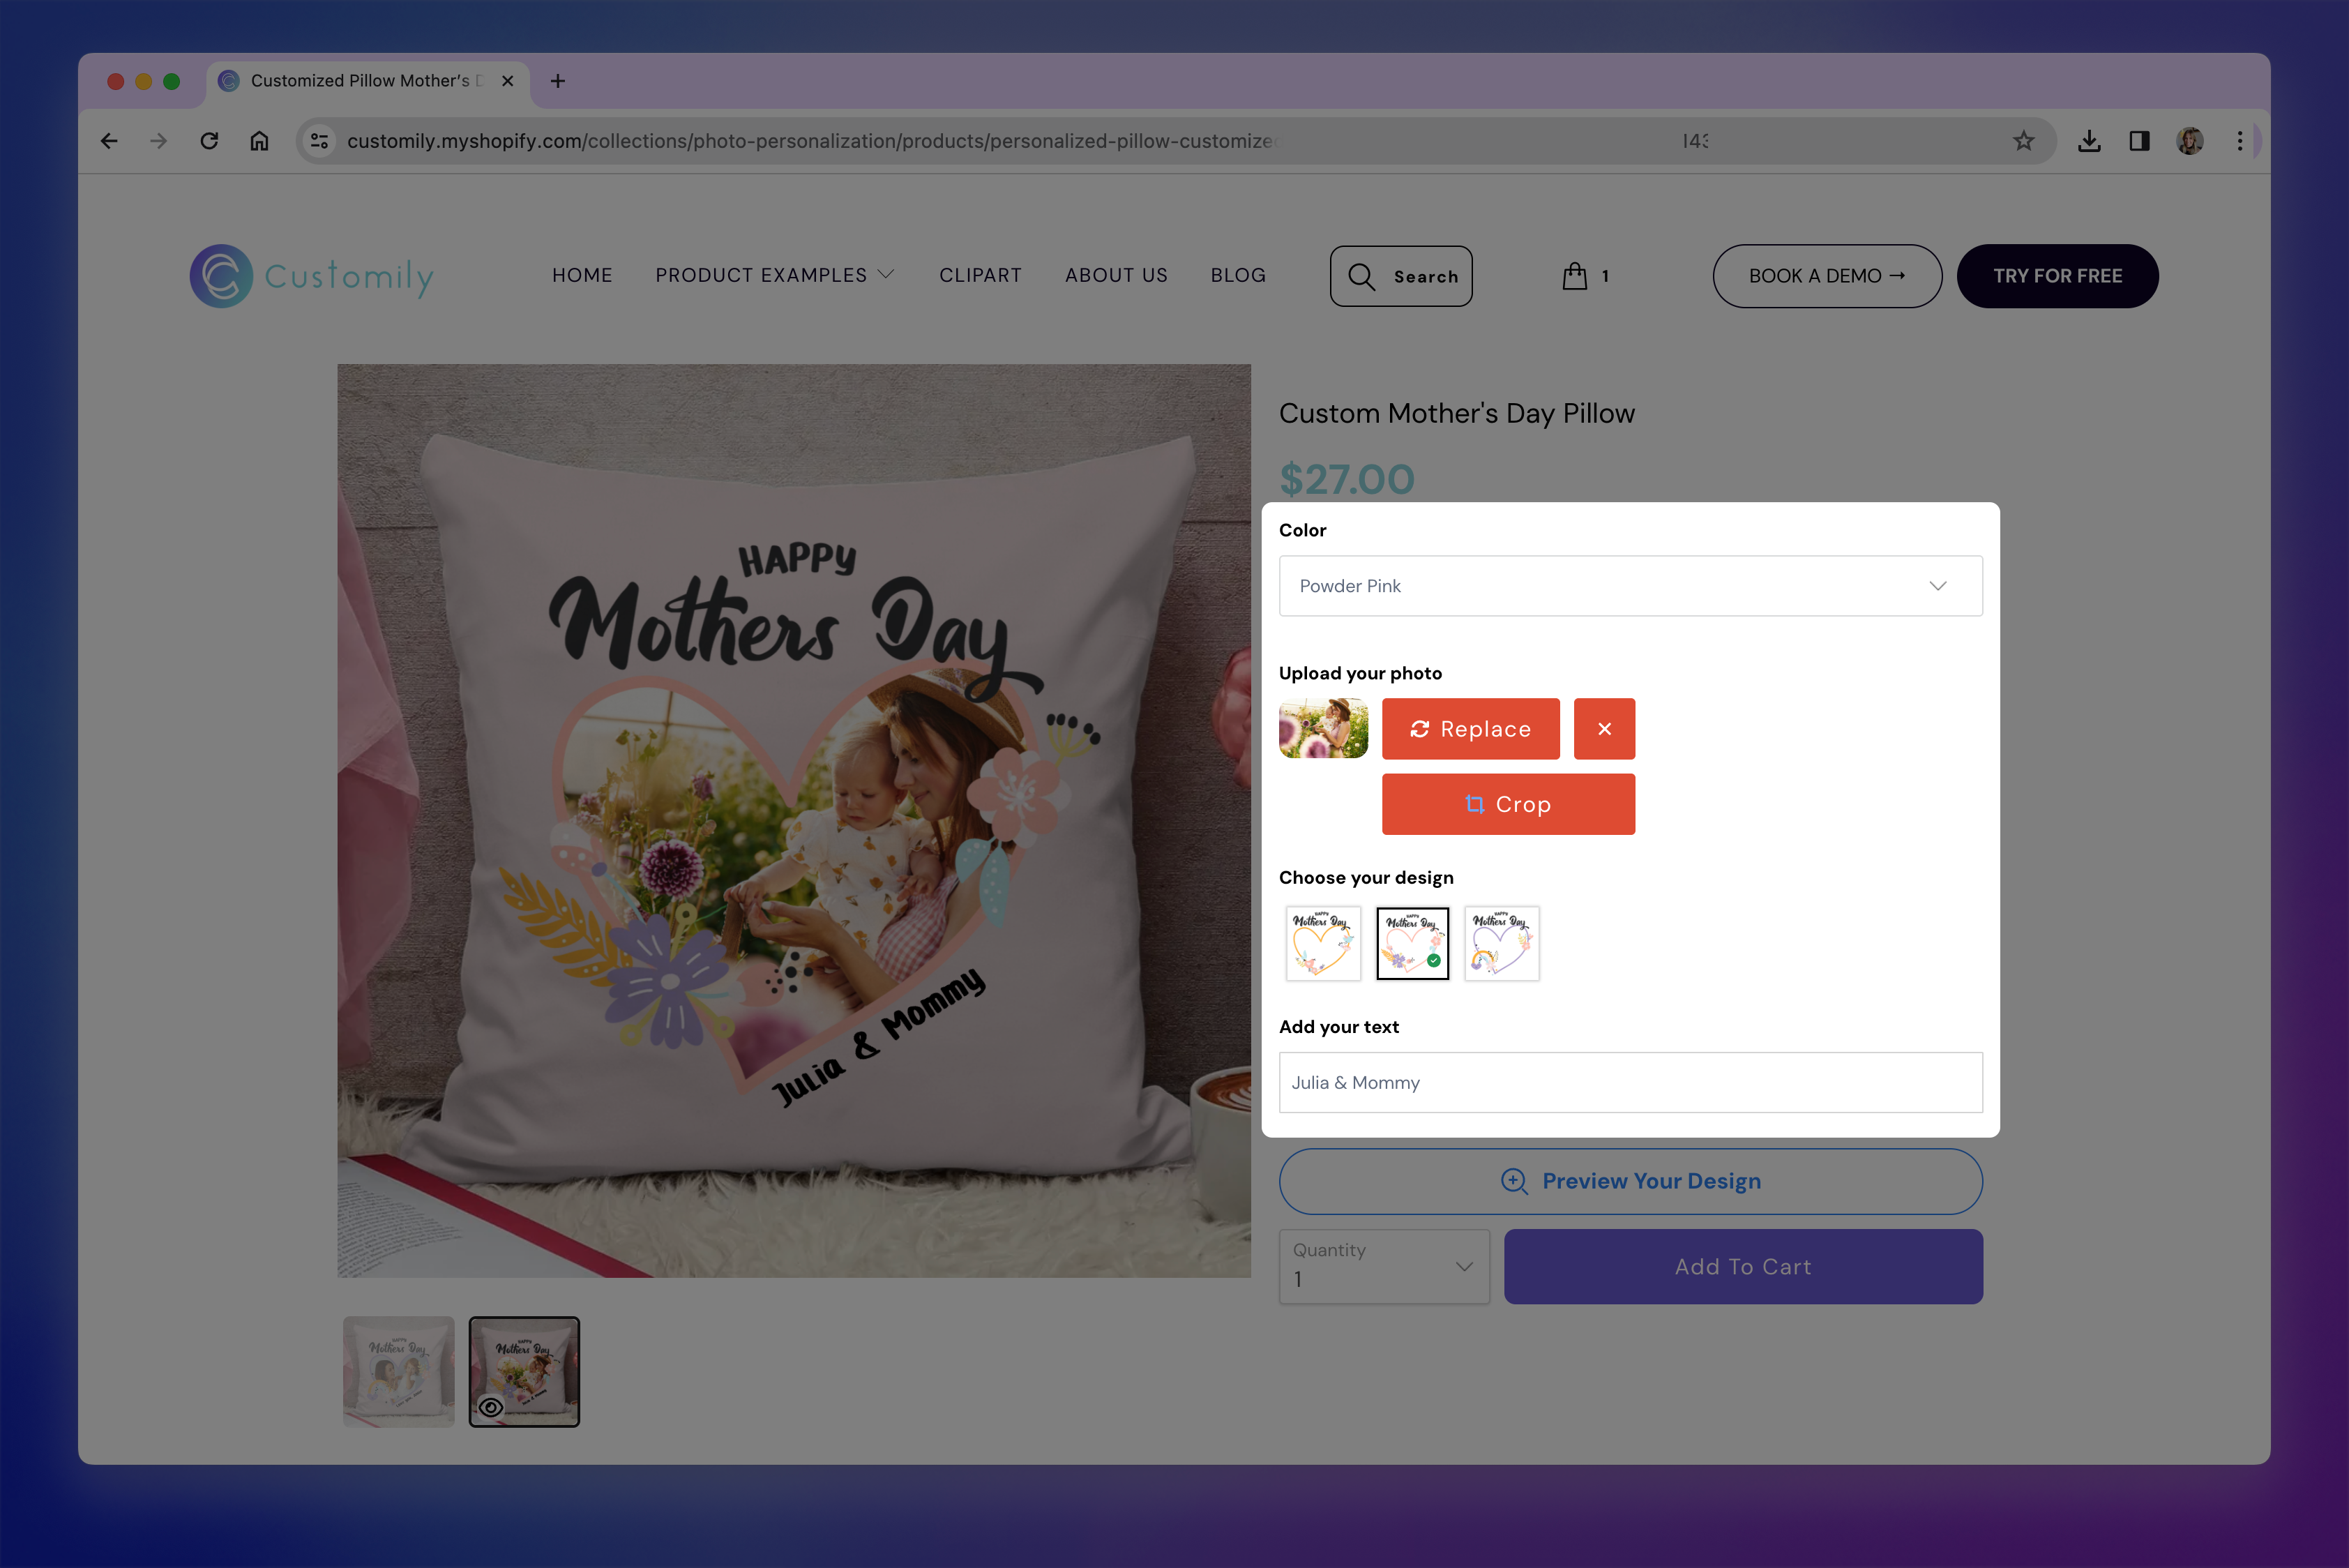Open the BLOG menu item
Image resolution: width=2349 pixels, height=1568 pixels.
click(1237, 276)
